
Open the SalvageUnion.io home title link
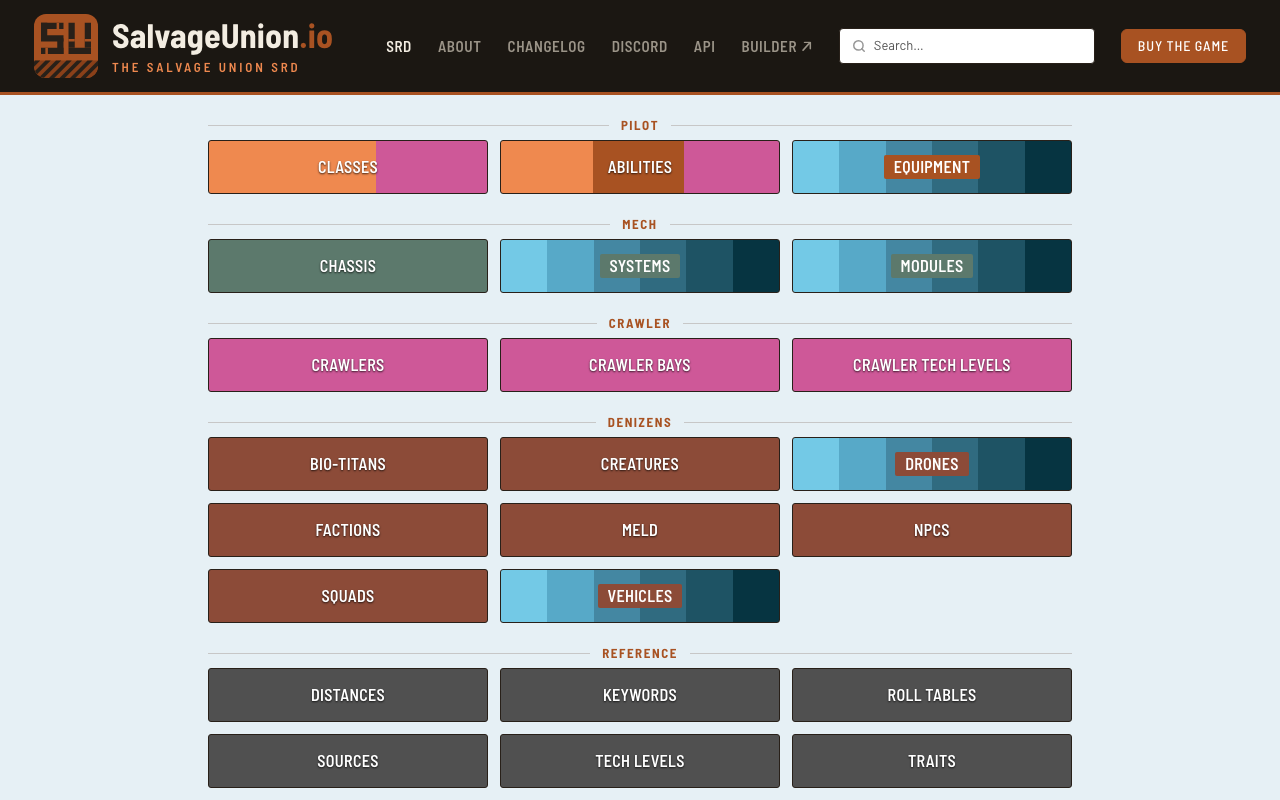pyautogui.click(x=222, y=37)
